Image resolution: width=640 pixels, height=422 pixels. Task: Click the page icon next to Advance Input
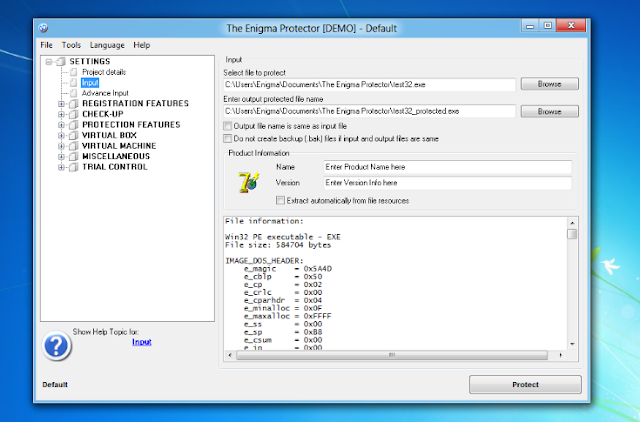[73, 93]
